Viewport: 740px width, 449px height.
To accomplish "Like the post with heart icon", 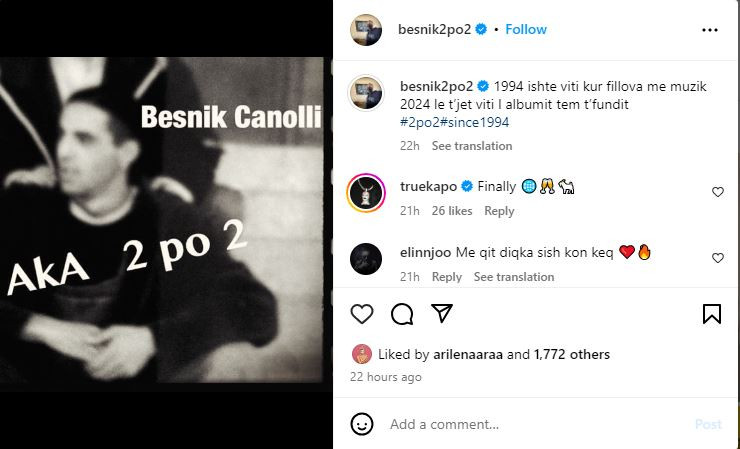I will pos(362,314).
